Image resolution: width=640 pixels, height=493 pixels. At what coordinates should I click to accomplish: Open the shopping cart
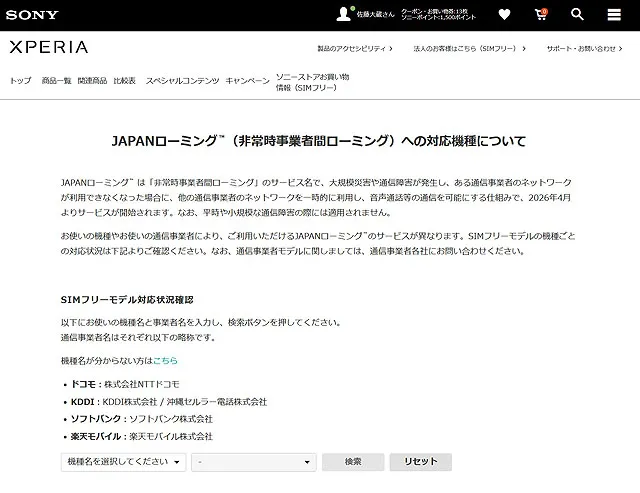click(541, 15)
